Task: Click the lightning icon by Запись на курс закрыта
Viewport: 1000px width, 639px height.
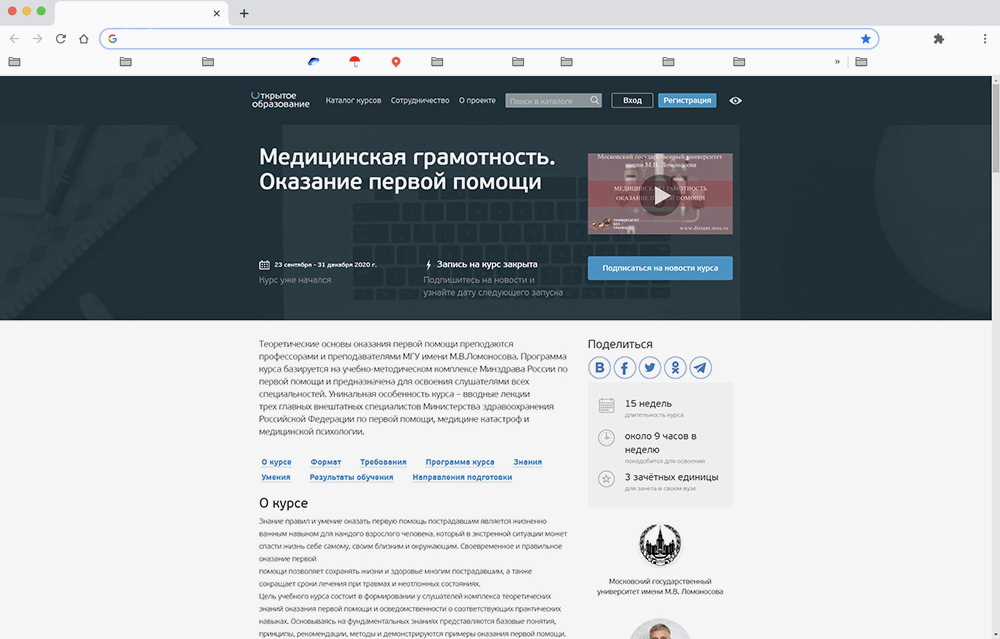Action: (x=429, y=265)
